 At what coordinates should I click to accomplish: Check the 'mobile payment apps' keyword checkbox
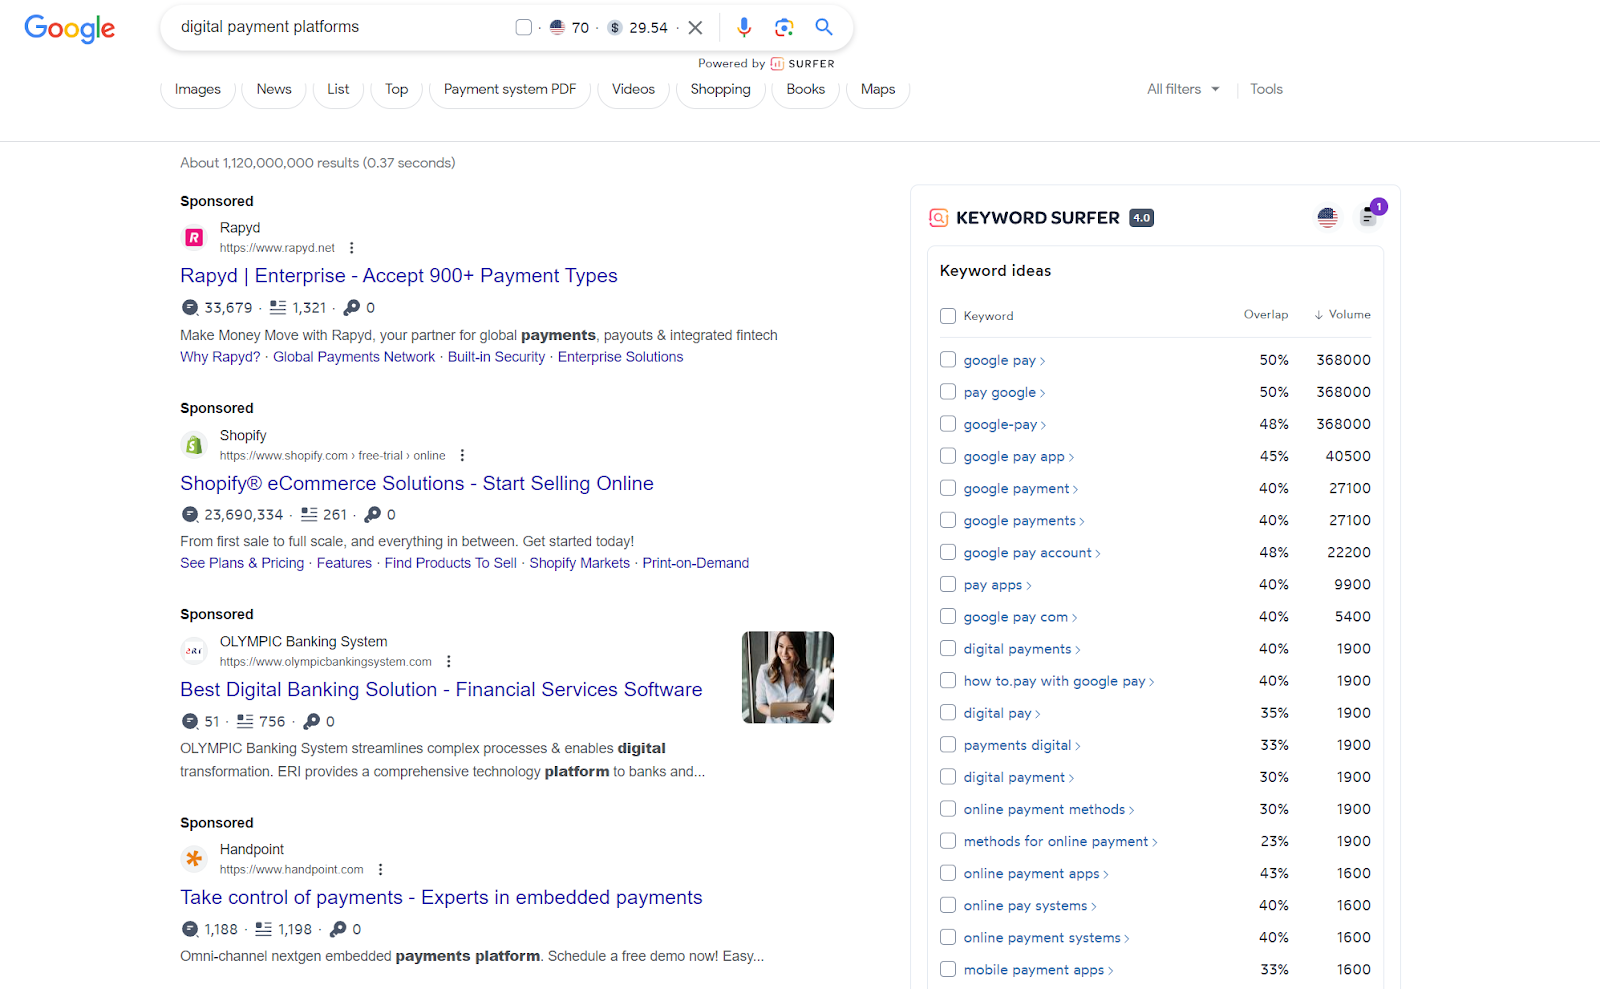(x=948, y=969)
